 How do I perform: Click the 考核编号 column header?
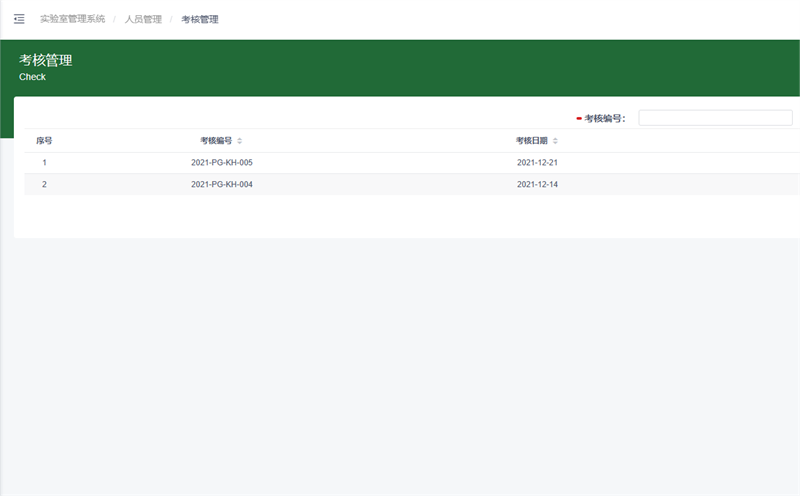tap(215, 141)
